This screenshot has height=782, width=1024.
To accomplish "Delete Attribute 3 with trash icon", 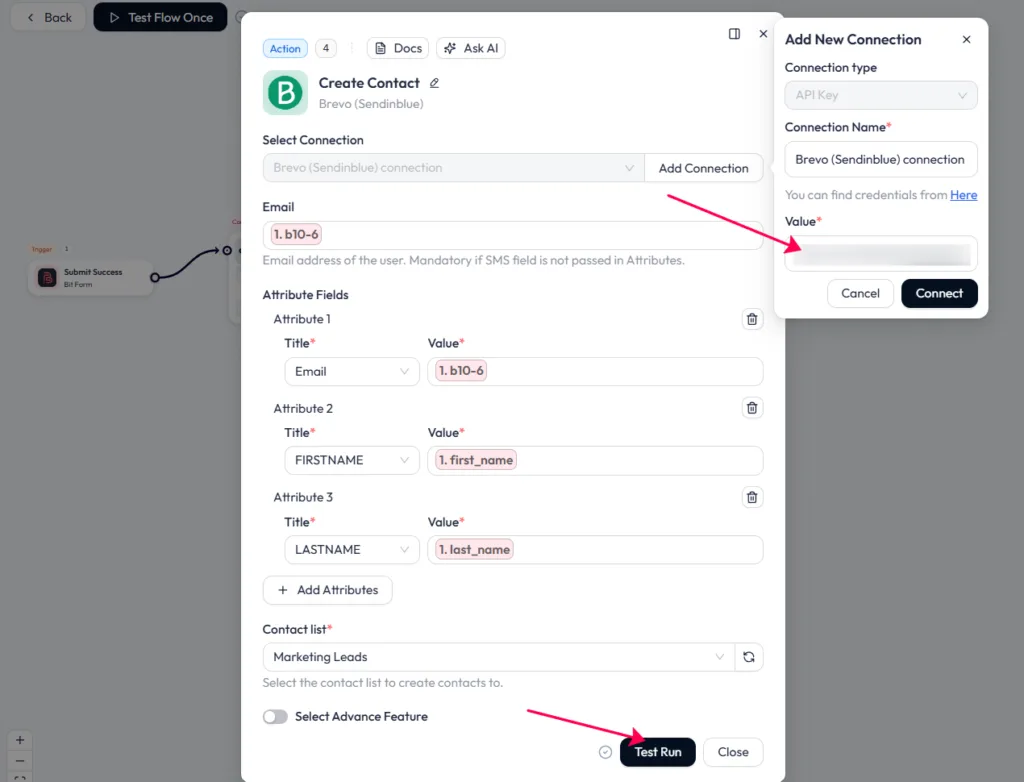I will click(x=752, y=498).
